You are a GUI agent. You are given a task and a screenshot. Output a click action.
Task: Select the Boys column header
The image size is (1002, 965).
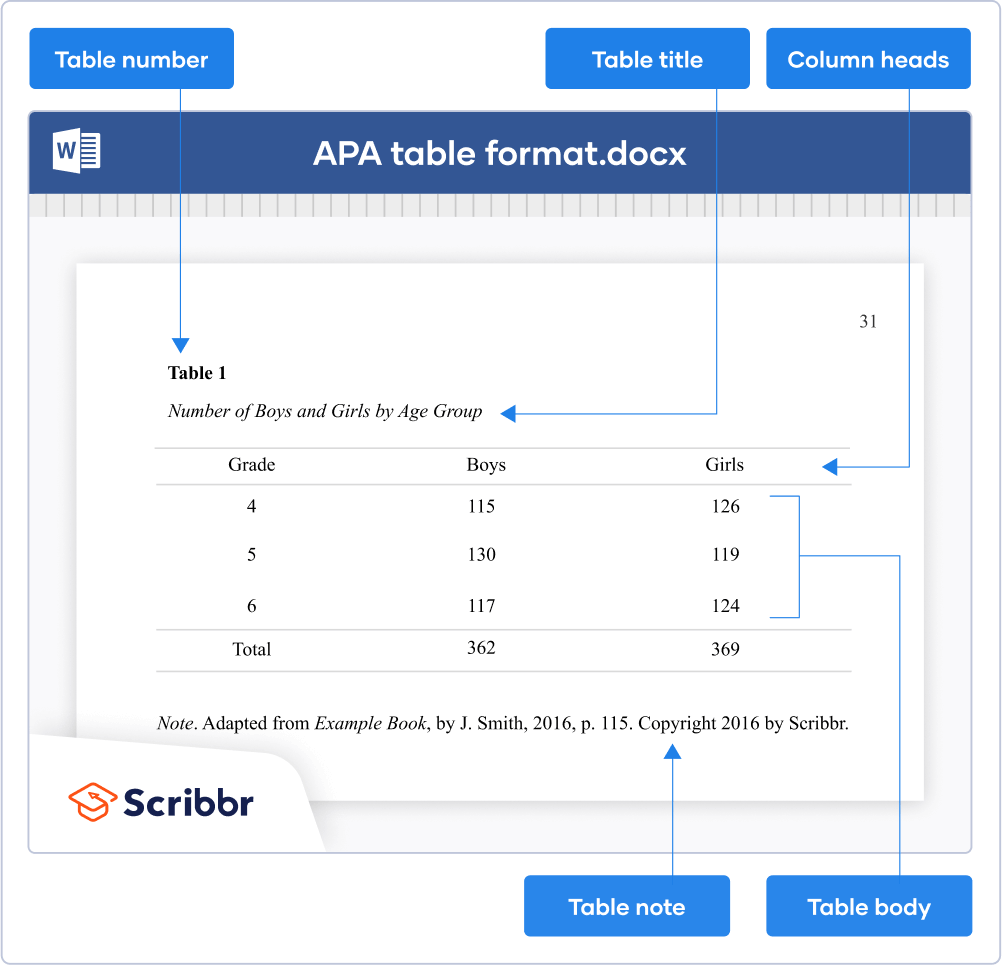pos(486,465)
